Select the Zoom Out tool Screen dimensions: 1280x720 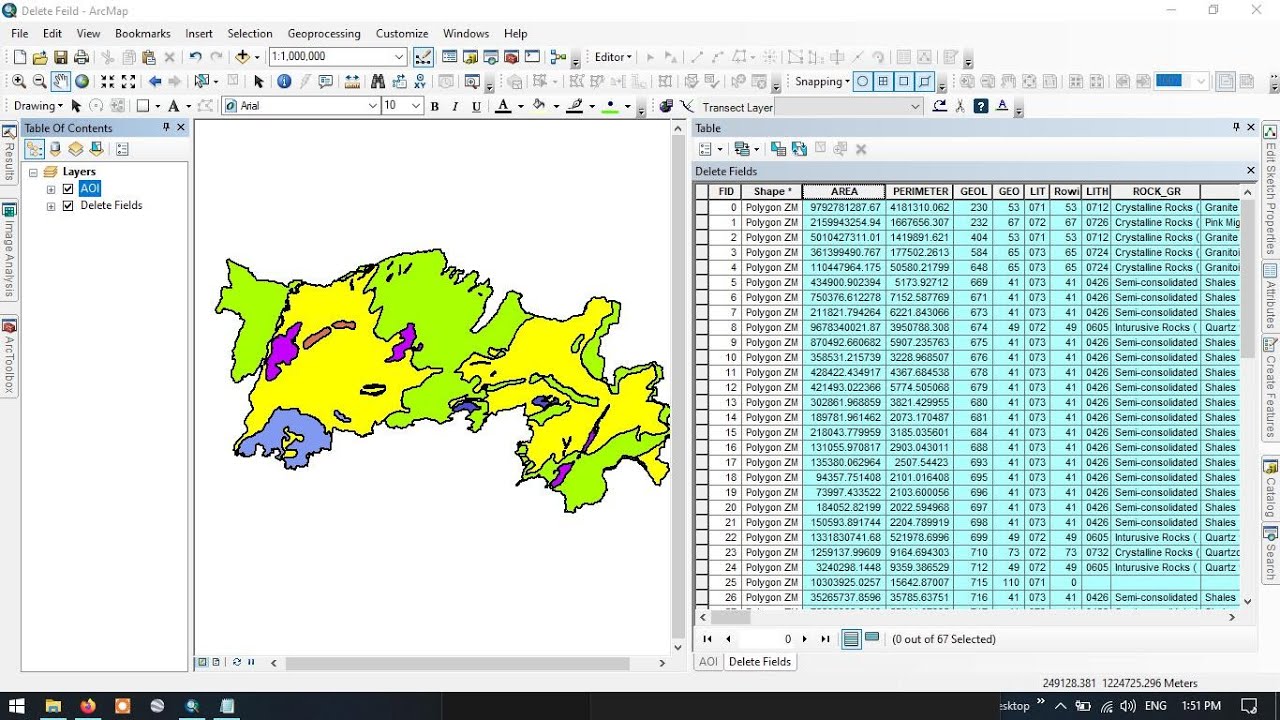(x=40, y=82)
